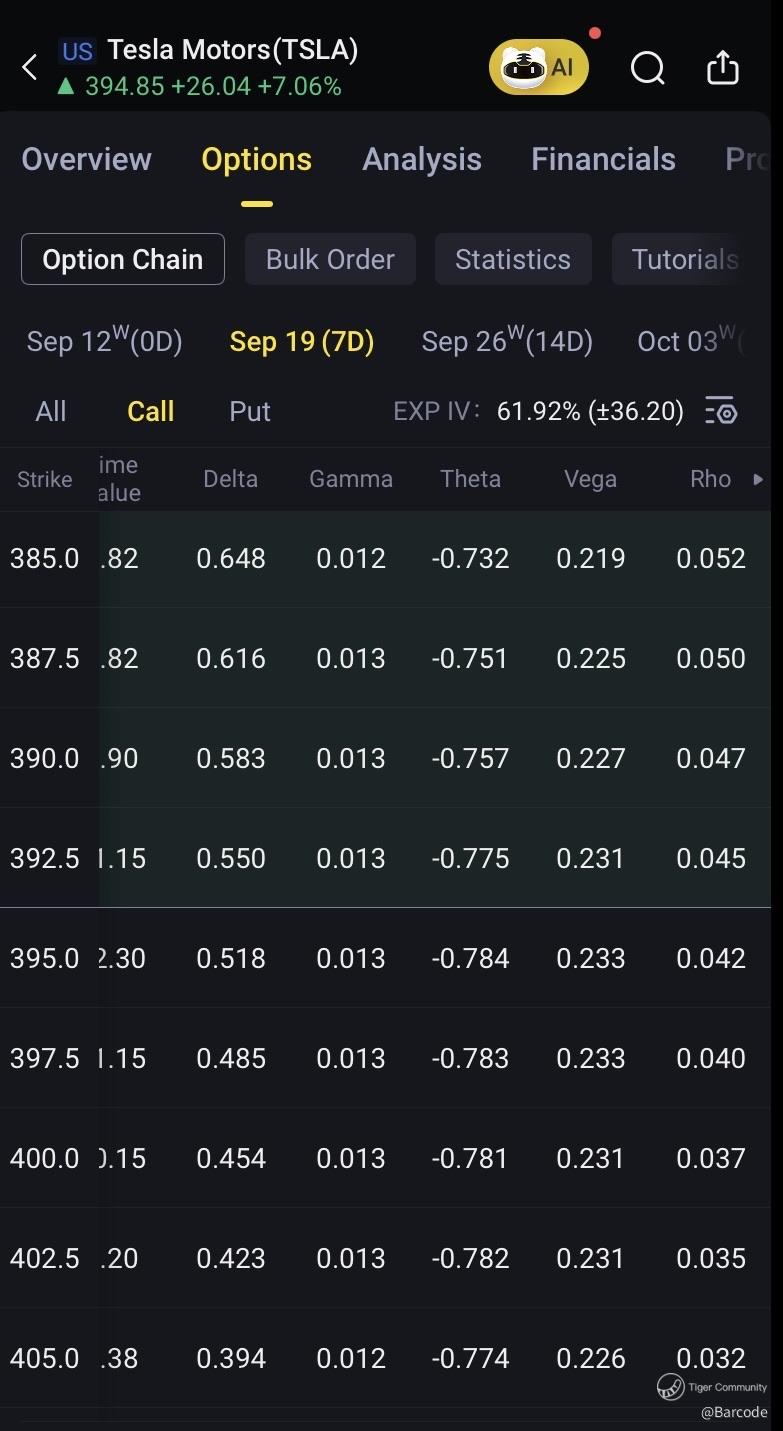Viewport: 783px width, 1431px height.
Task: Select the Call filter
Action: click(151, 411)
